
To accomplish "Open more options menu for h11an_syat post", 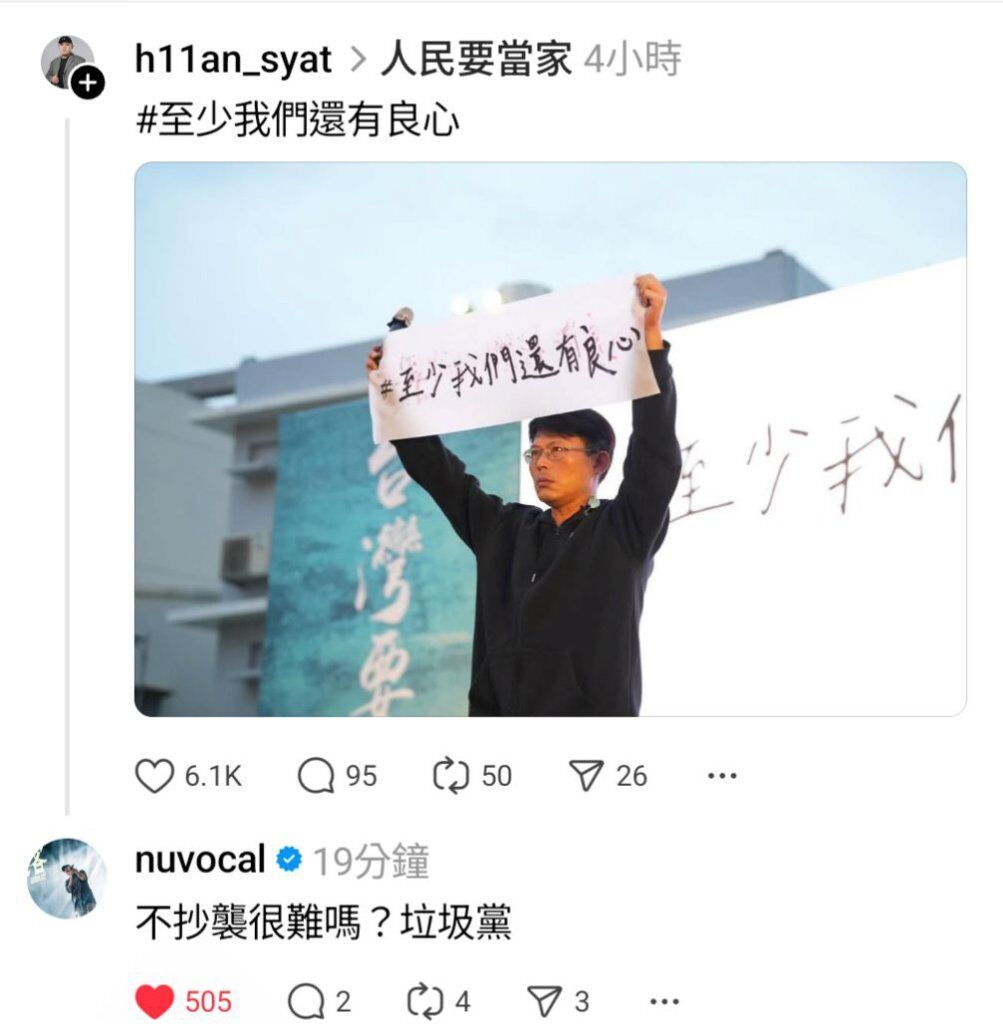I will coord(722,776).
